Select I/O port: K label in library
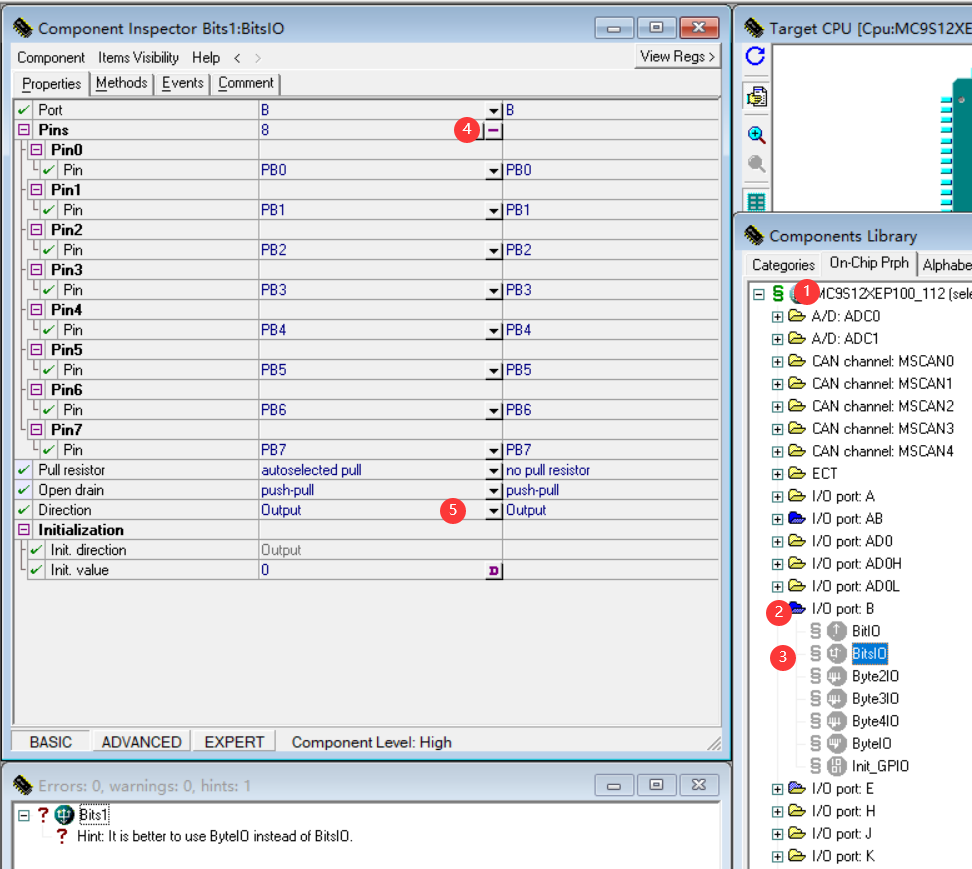The height and width of the screenshot is (869, 972). coord(843,857)
